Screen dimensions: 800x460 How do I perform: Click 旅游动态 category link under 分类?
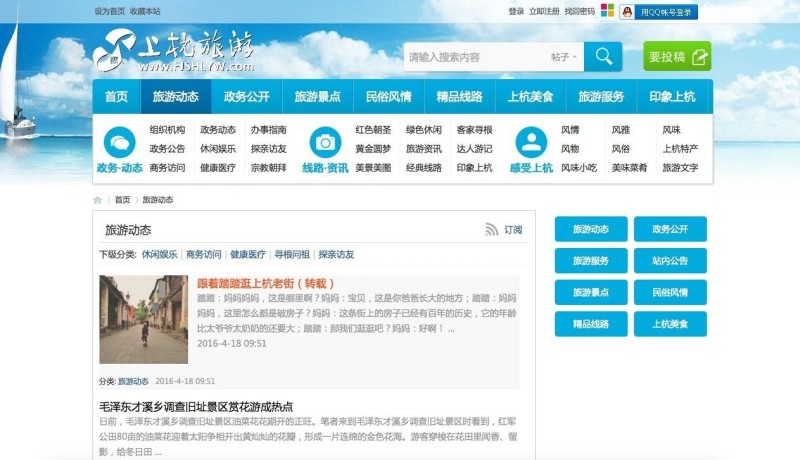point(133,381)
